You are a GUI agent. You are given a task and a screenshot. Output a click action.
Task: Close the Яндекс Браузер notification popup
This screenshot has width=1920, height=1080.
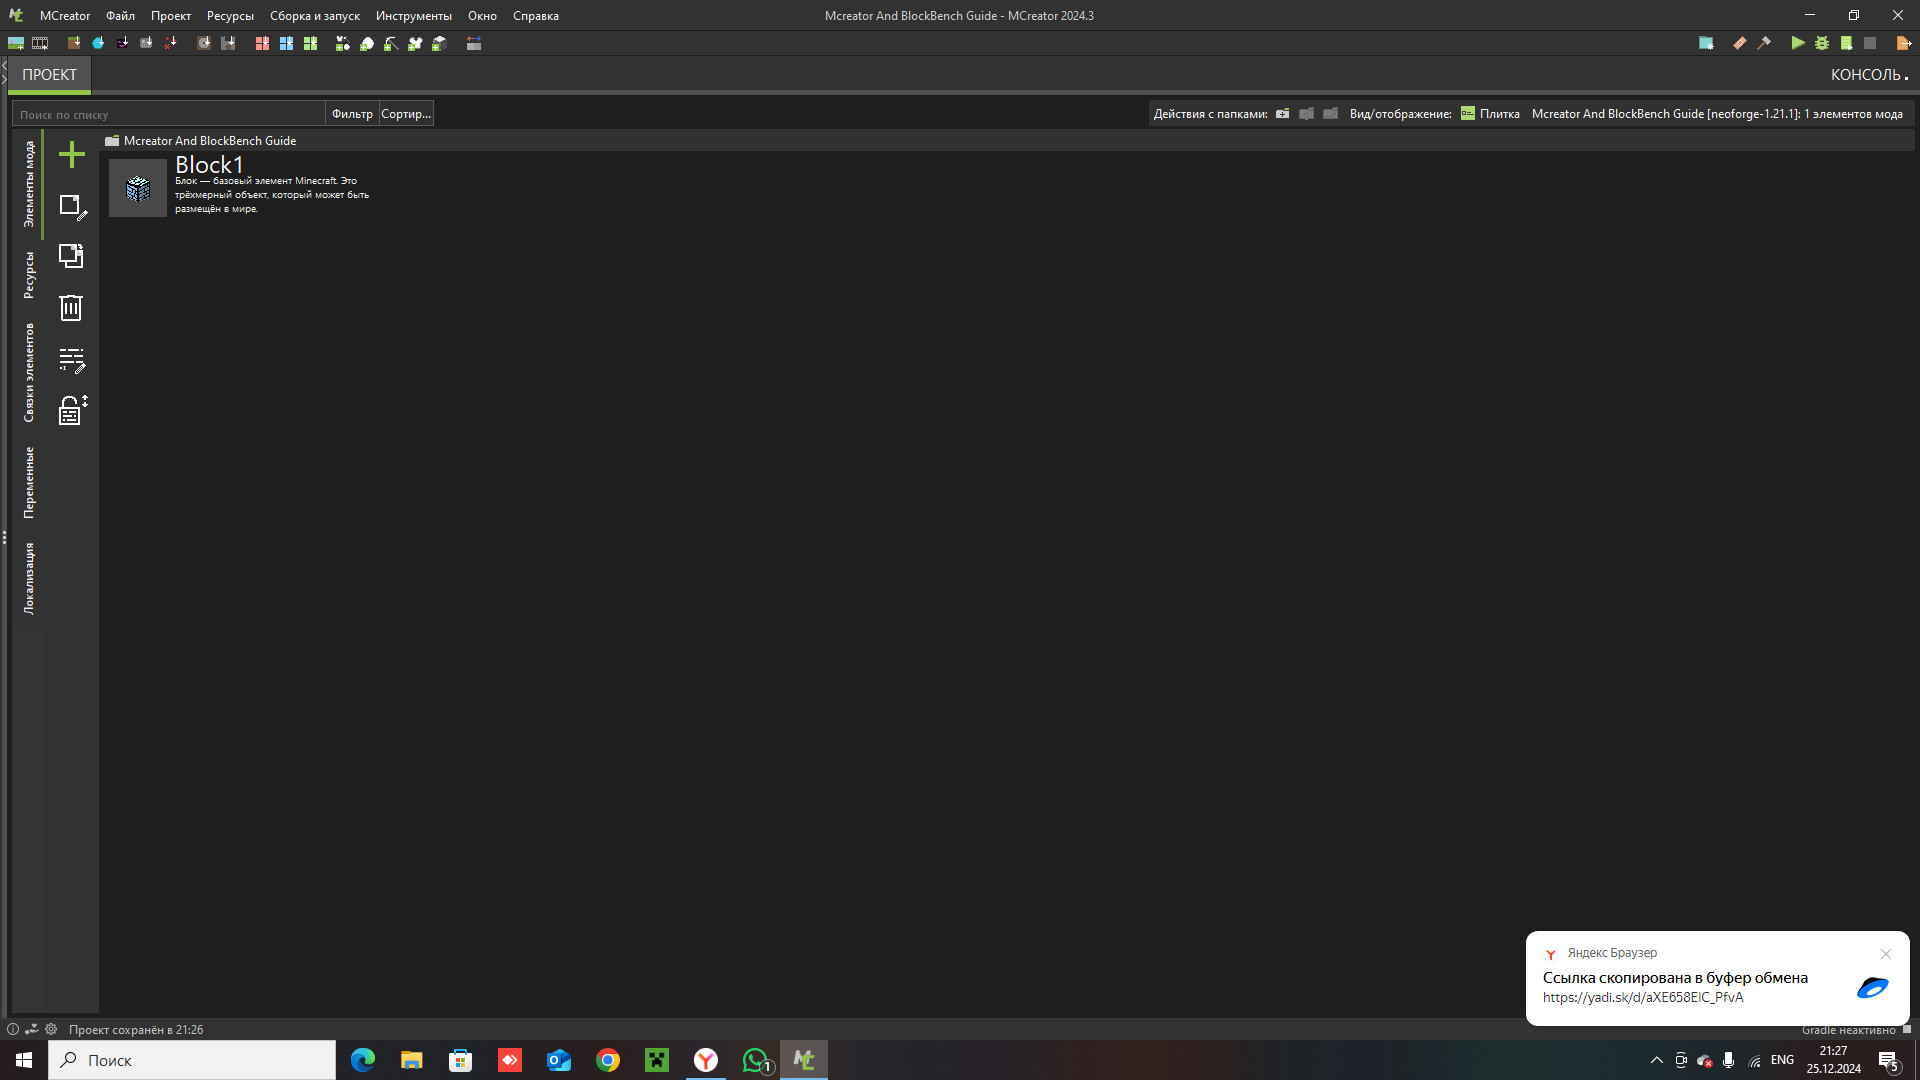[x=1886, y=954]
